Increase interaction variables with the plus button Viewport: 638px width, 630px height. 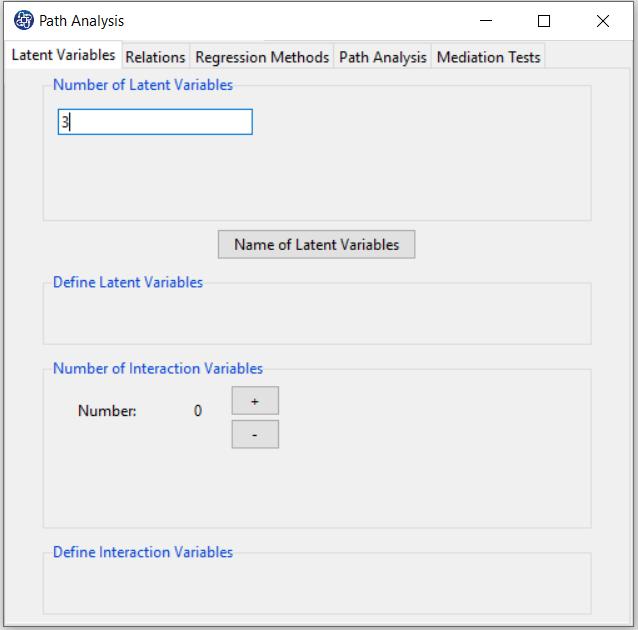coord(255,401)
